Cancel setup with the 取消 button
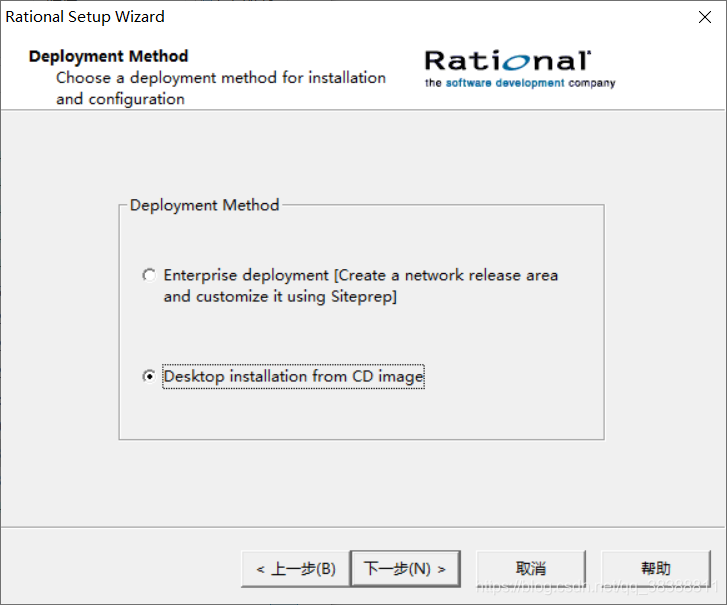This screenshot has height=605, width=727. [531, 569]
